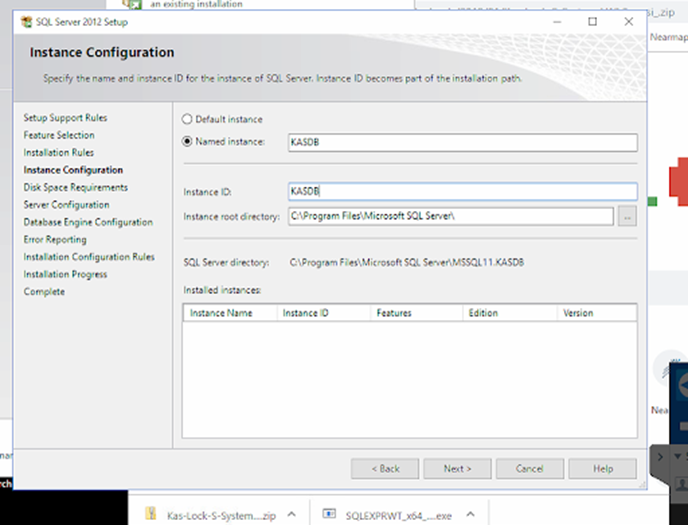Select Feature Selection step
688x525 pixels.
pyautogui.click(x=59, y=135)
